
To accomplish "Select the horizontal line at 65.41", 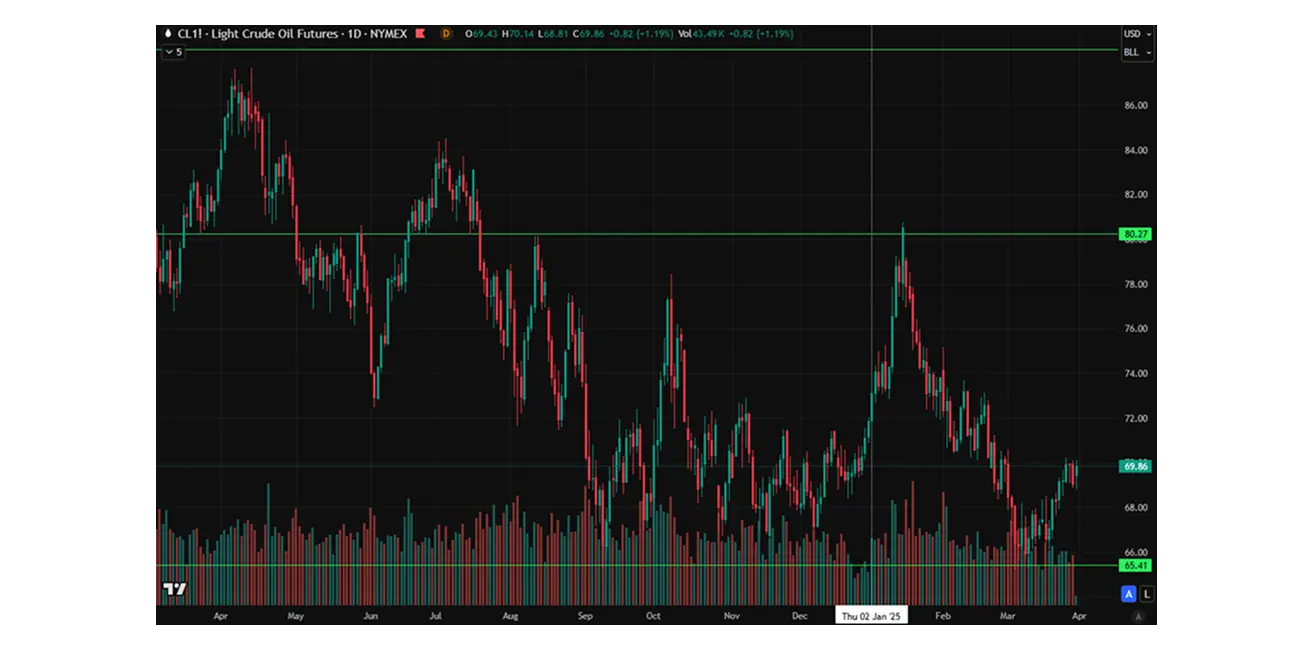I will tap(638, 565).
